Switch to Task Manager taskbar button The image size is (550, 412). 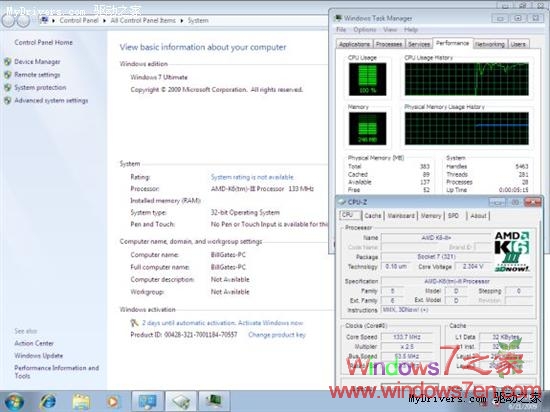[x=214, y=401]
